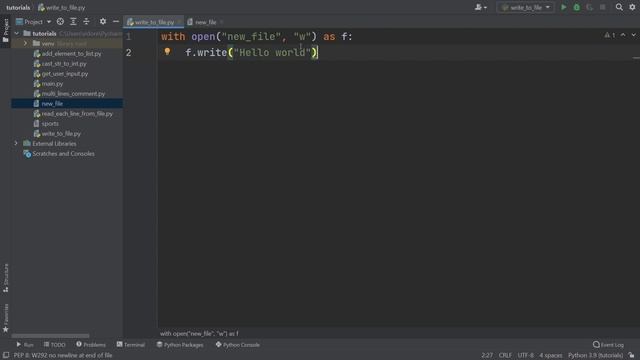Click the editor breadcrumb with open("new_file")
This screenshot has width=640, height=360.
point(199,333)
